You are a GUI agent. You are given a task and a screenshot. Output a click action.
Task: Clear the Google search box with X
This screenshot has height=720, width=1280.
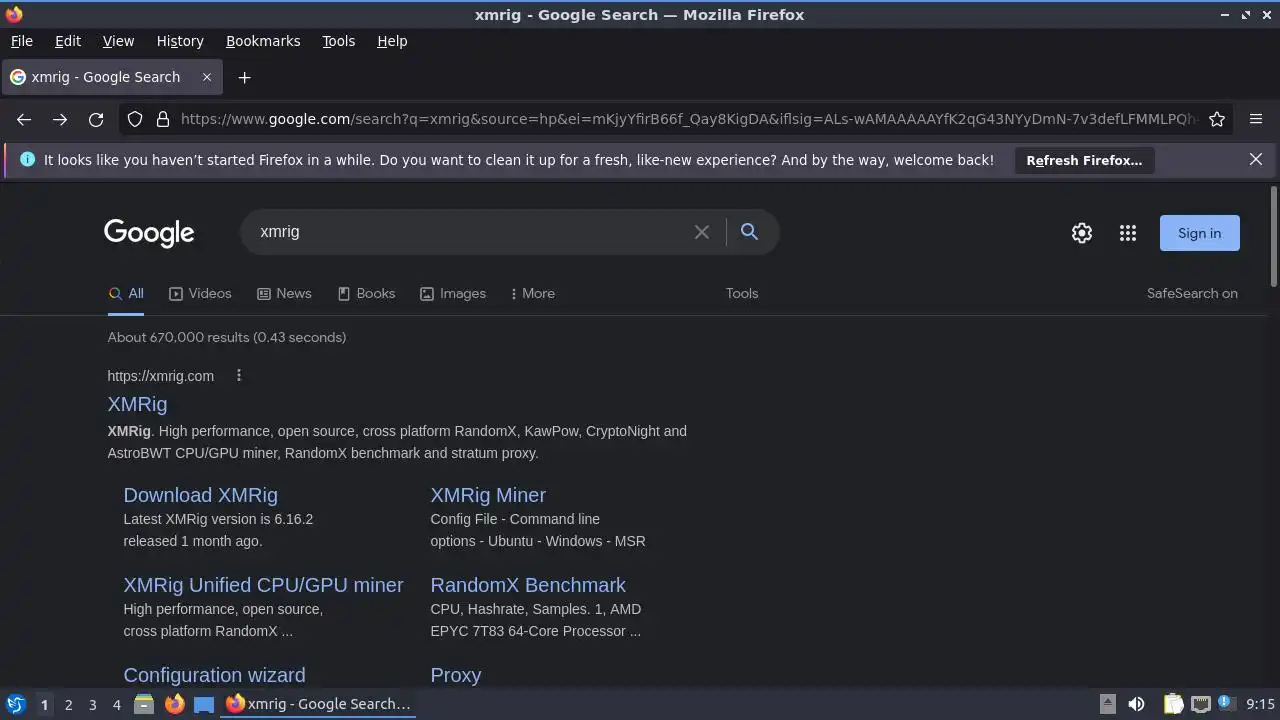(702, 232)
